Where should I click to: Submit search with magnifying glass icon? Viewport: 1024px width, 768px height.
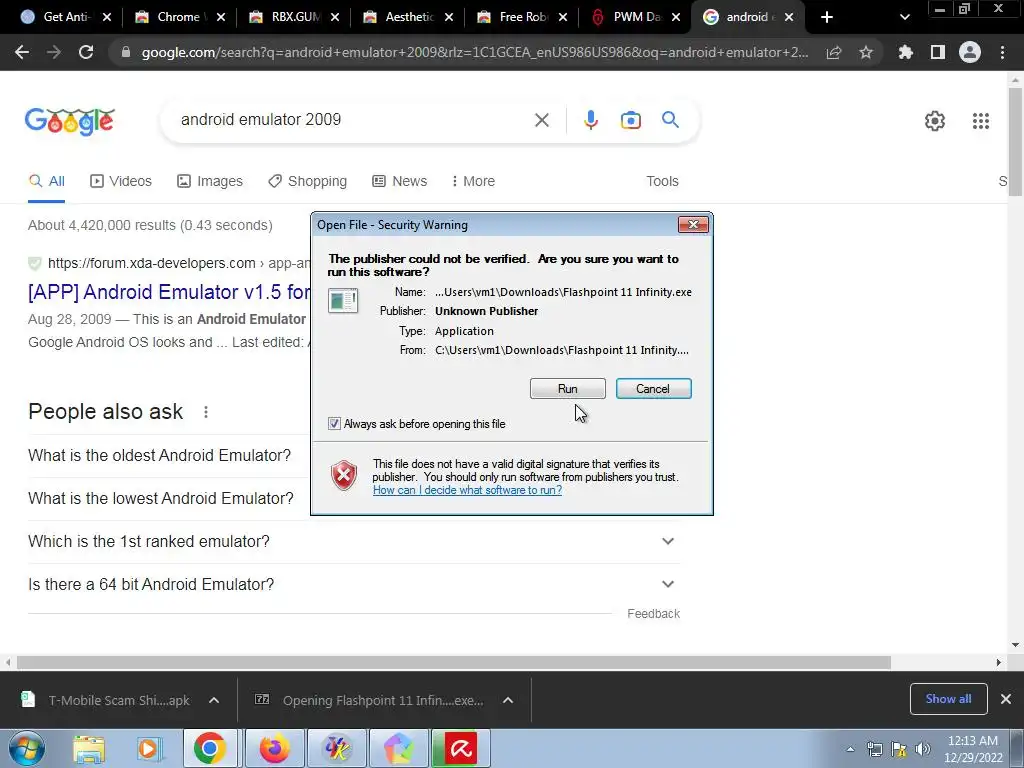click(x=670, y=120)
